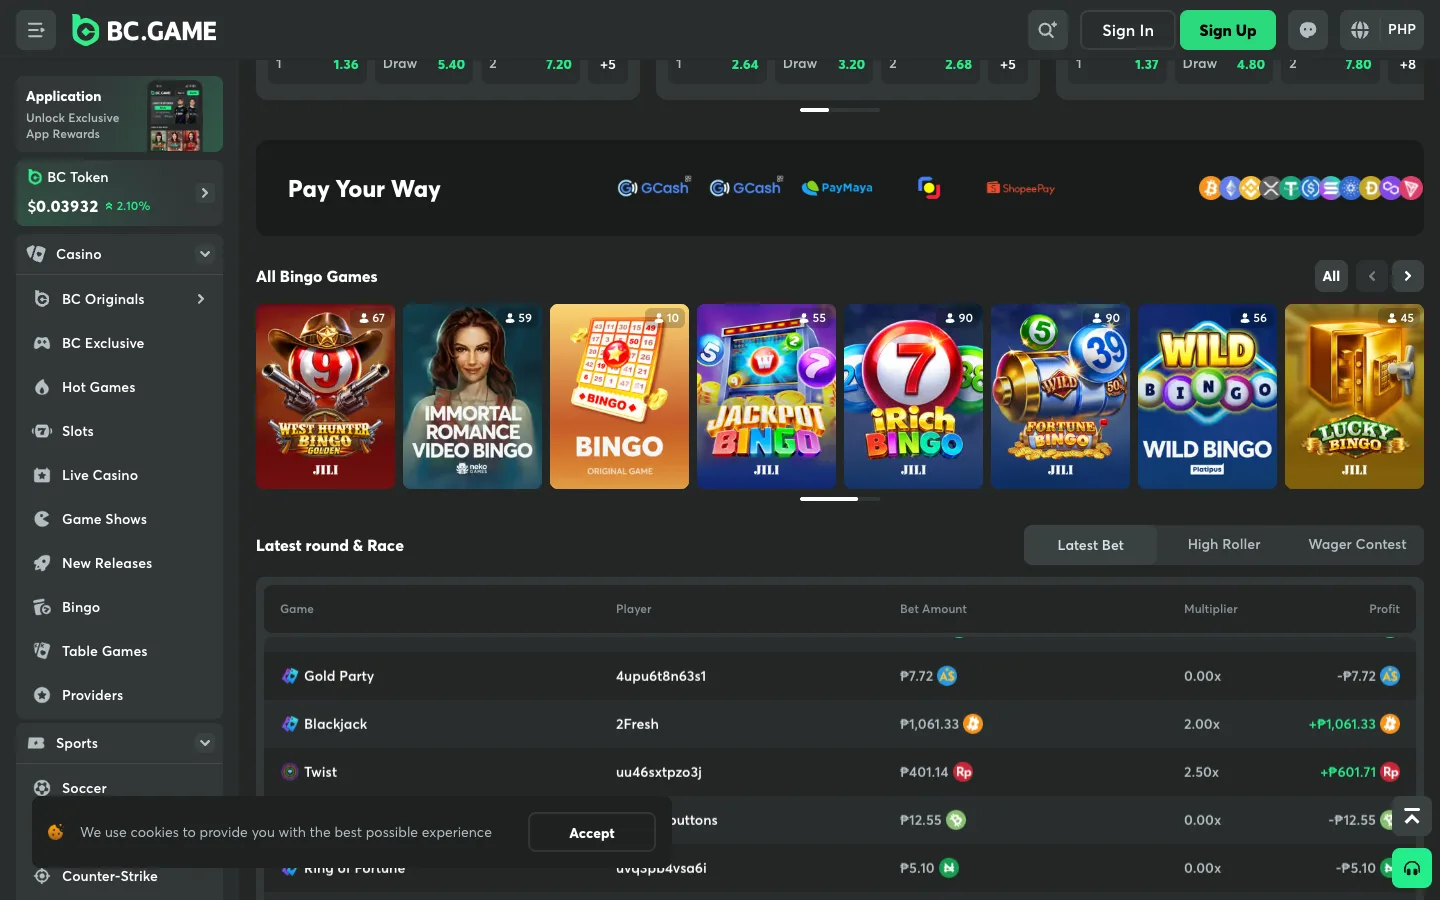Click the Gold Party game icon

pos(290,676)
